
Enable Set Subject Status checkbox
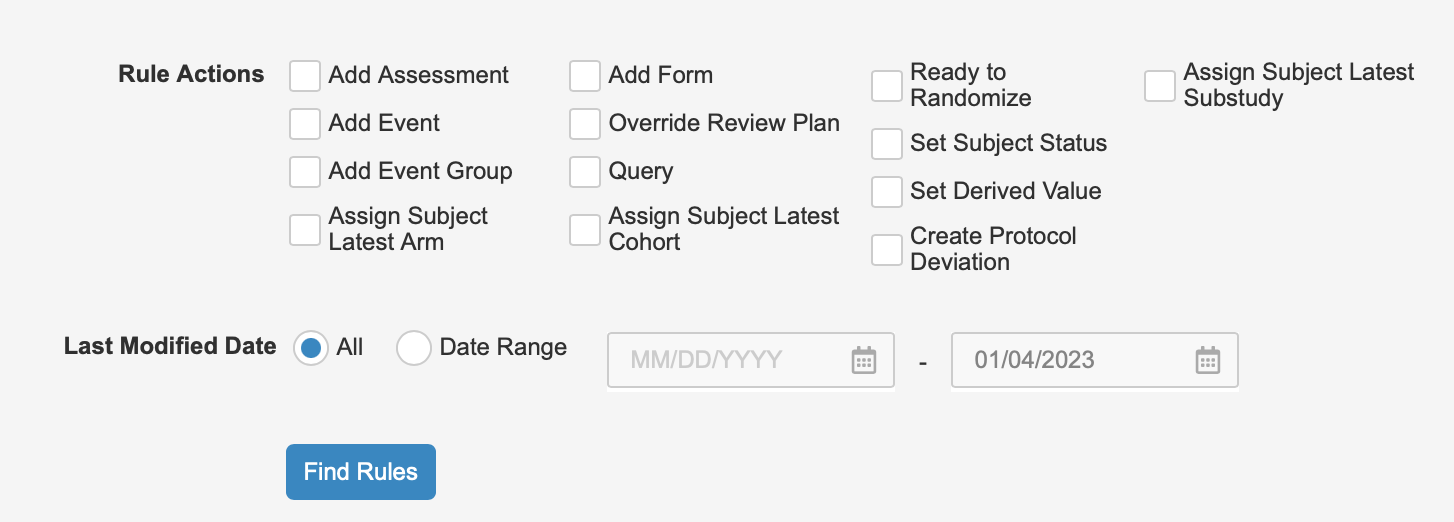tap(887, 144)
